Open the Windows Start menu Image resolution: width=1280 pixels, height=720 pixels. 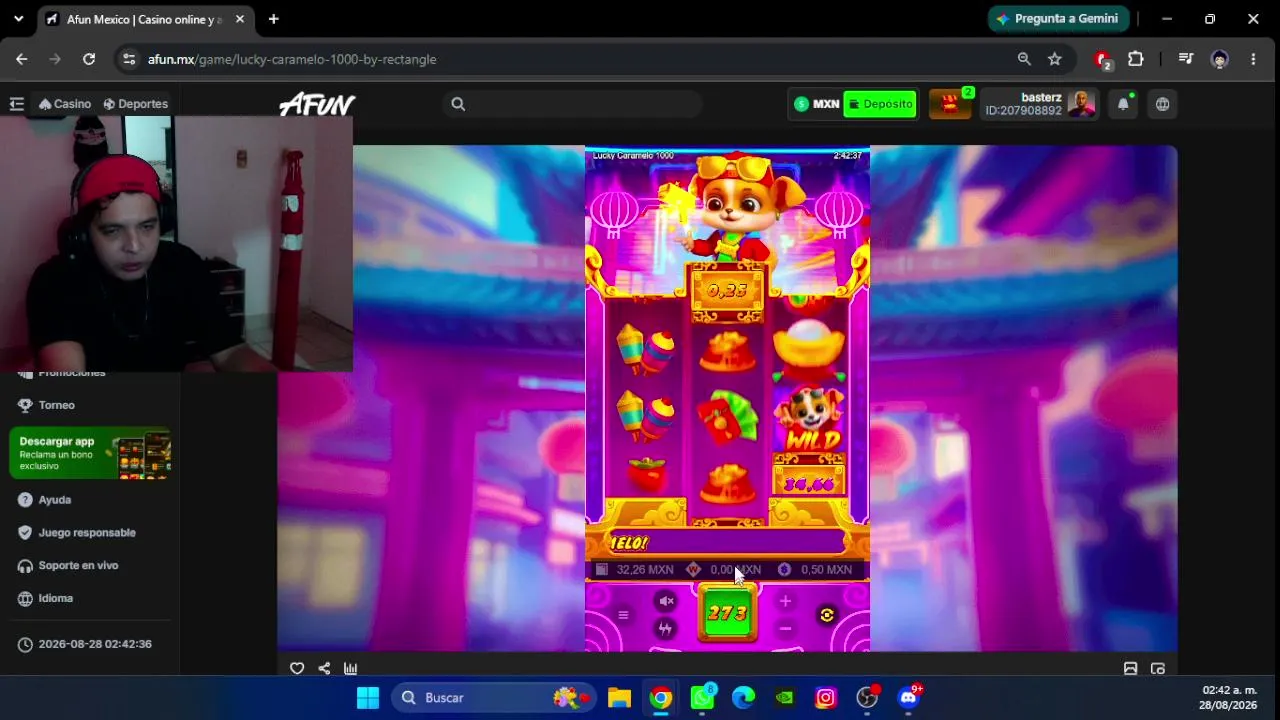368,698
